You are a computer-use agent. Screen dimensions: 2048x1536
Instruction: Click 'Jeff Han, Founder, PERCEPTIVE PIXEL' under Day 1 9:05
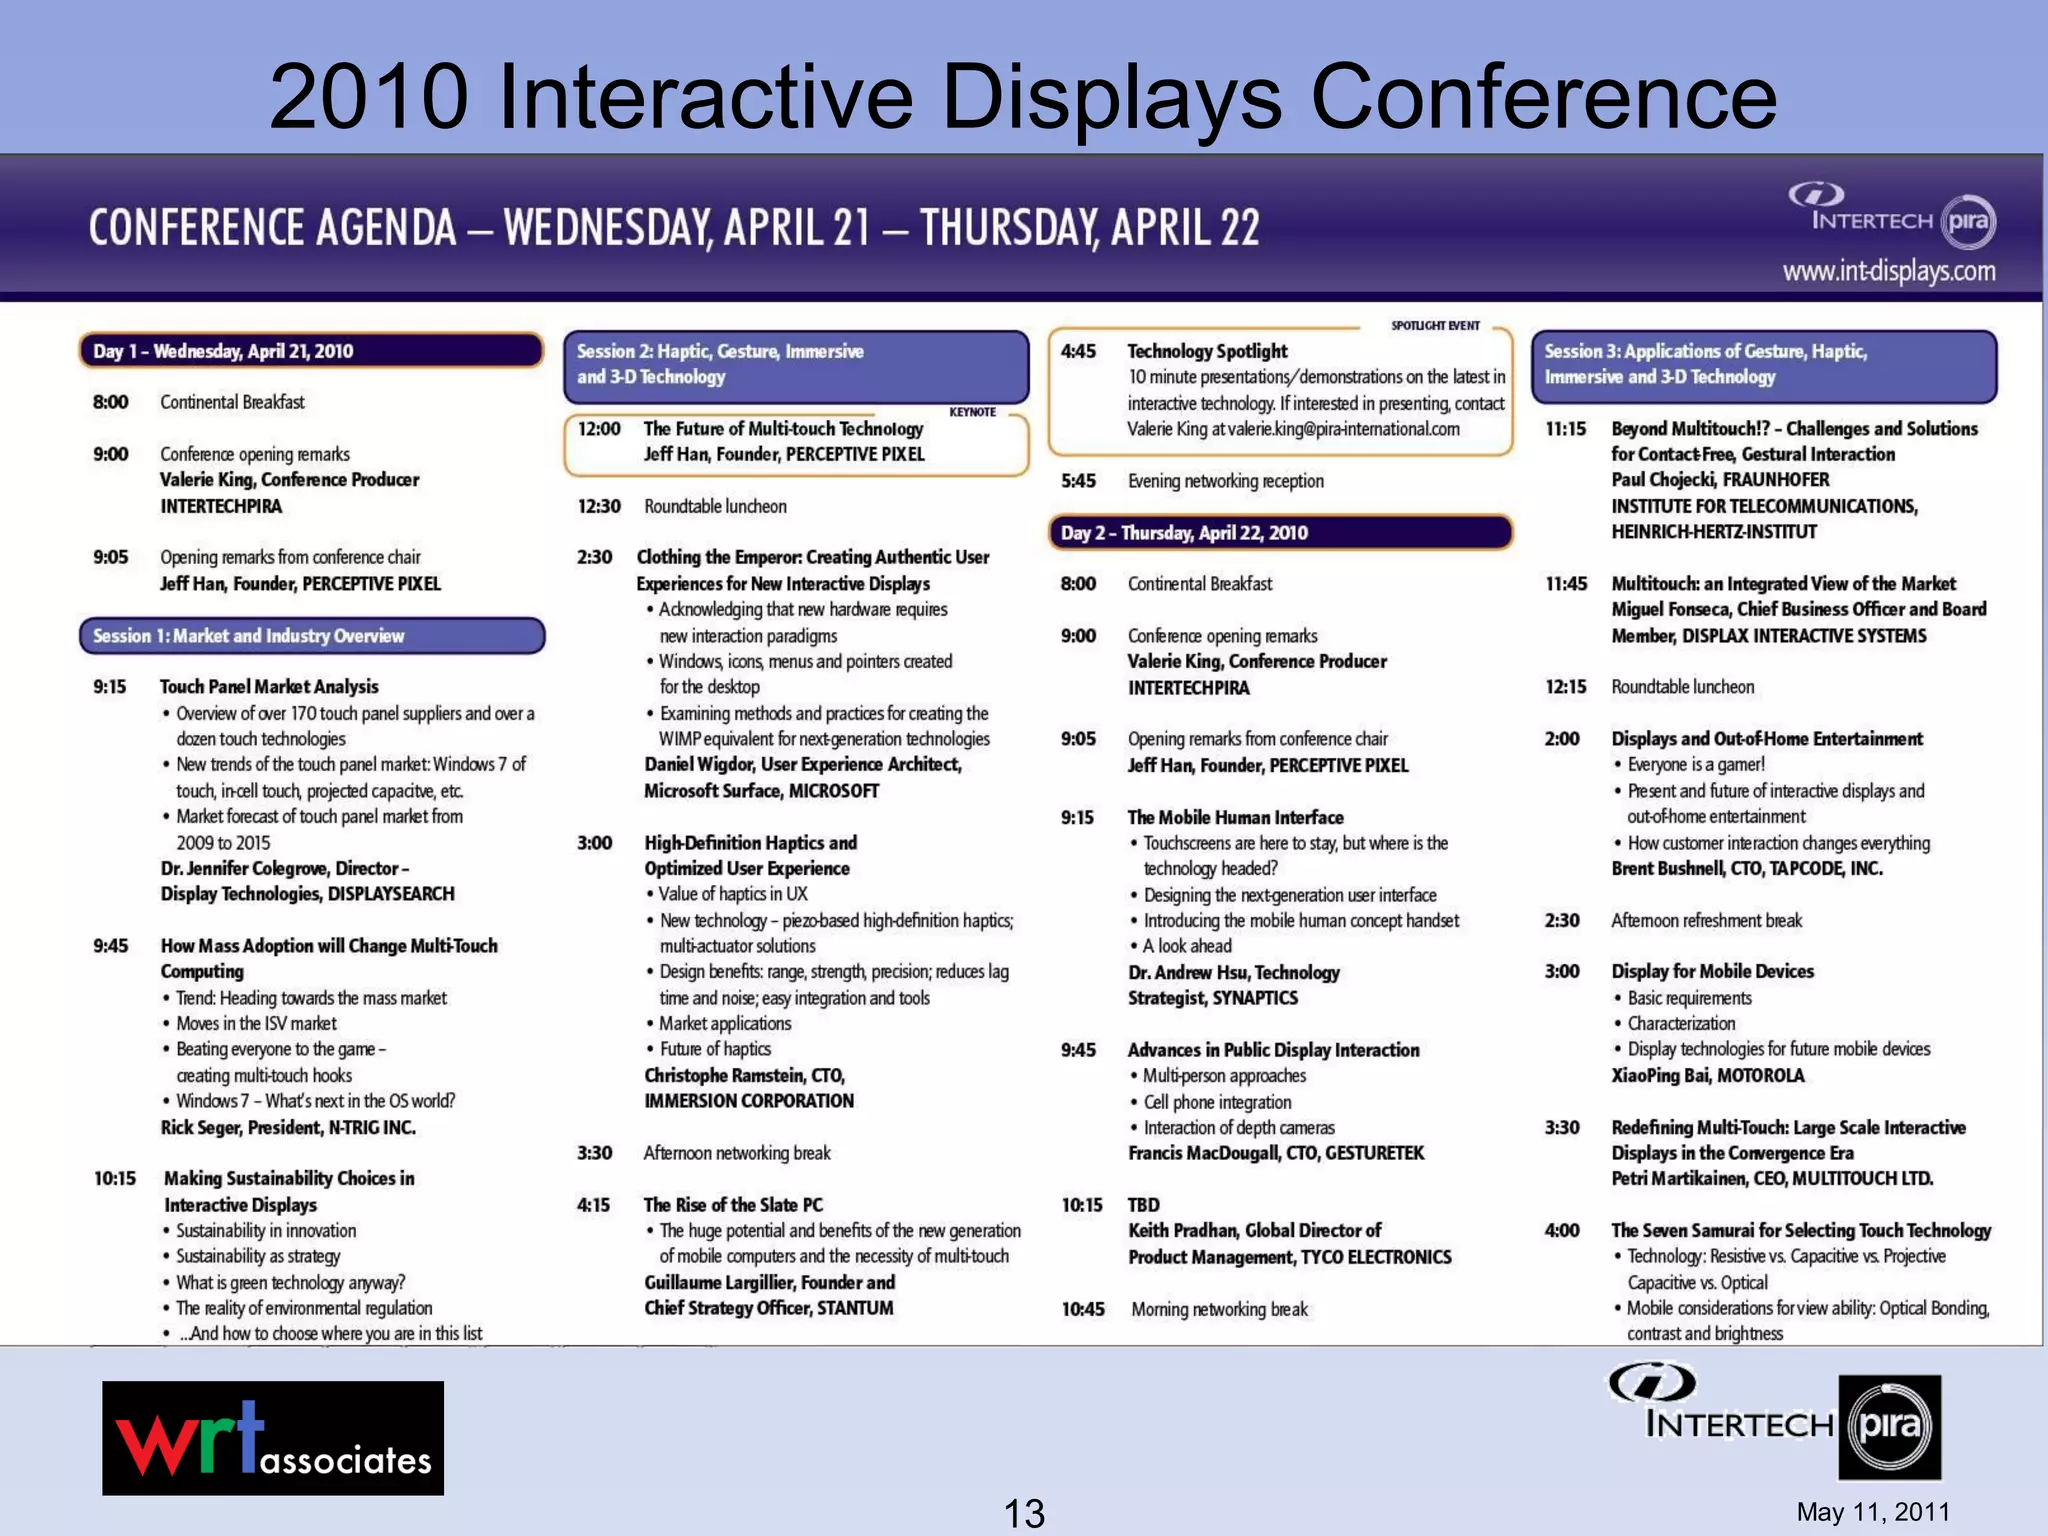pyautogui.click(x=300, y=584)
